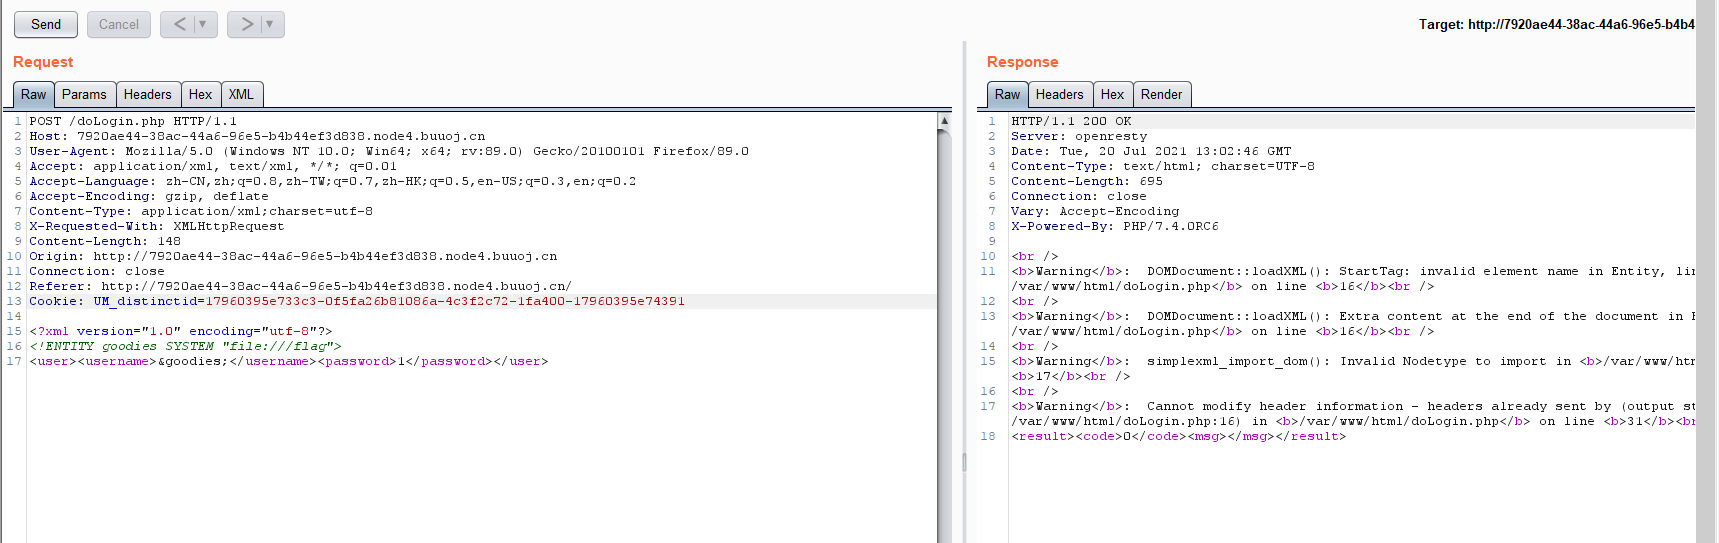Open the forward history dropdown arrow

(x=270, y=24)
